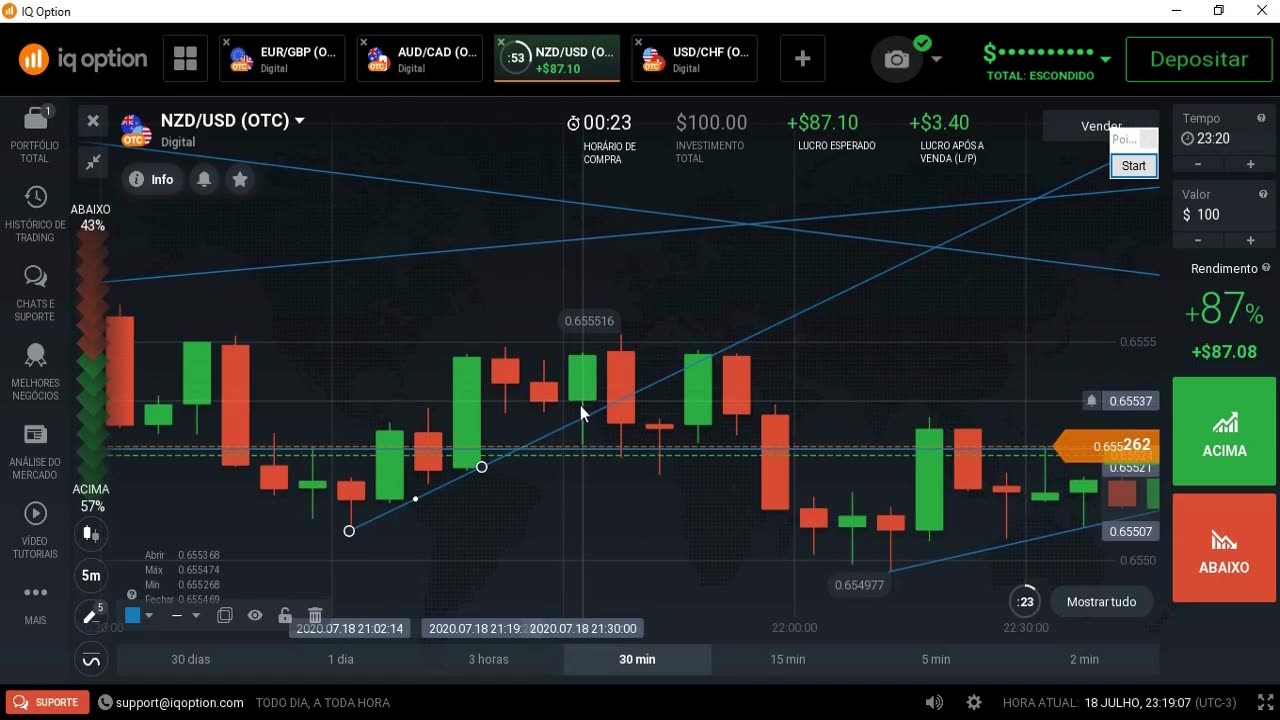Screen dimensions: 1280x720
Task: Click the blue line color swatch
Action: click(132, 616)
